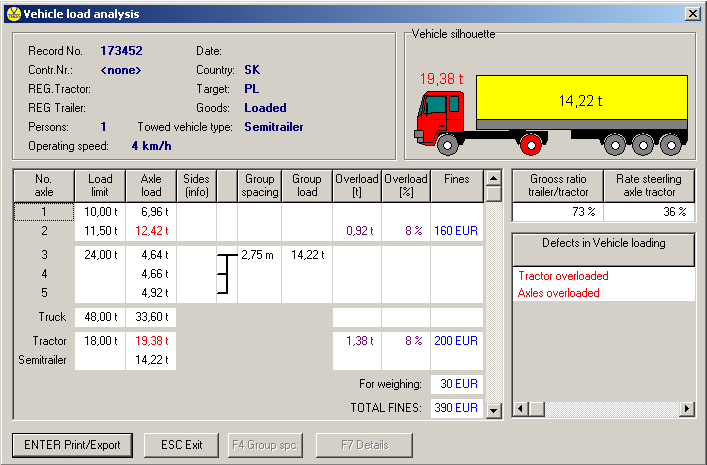This screenshot has height=465, width=707.
Task: Click the 'Grooss ratio trailer/tractor' header
Action: pyautogui.click(x=558, y=185)
